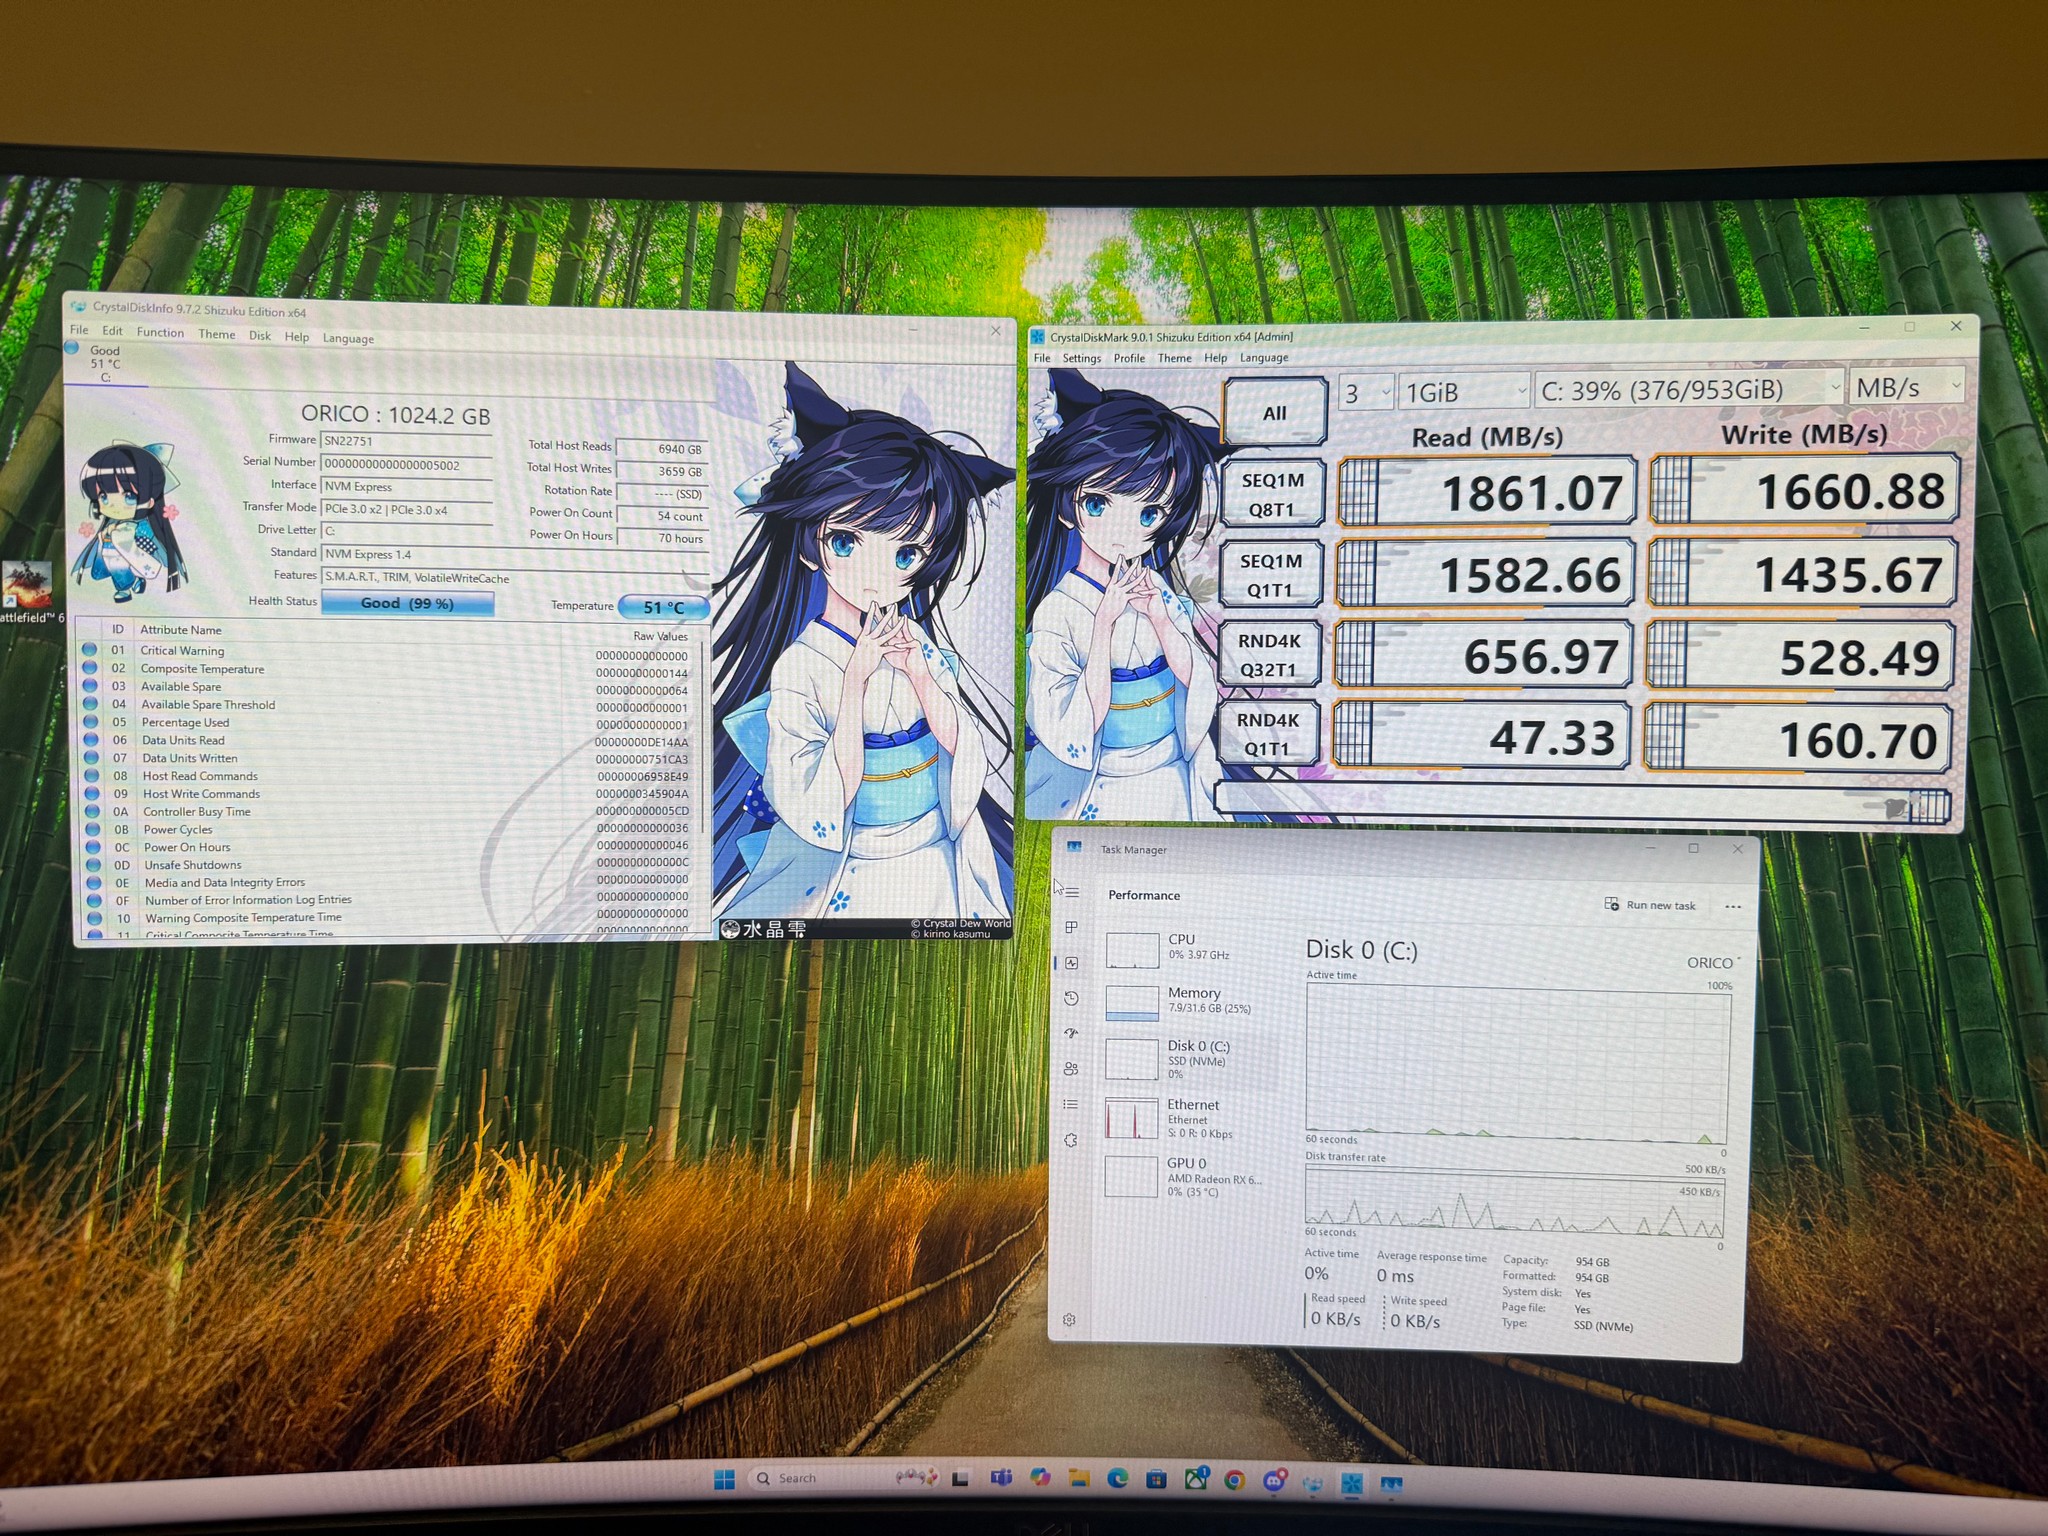Run all CrystalDiskMark benchmarks with All
The image size is (2048, 1536).
coord(1274,413)
